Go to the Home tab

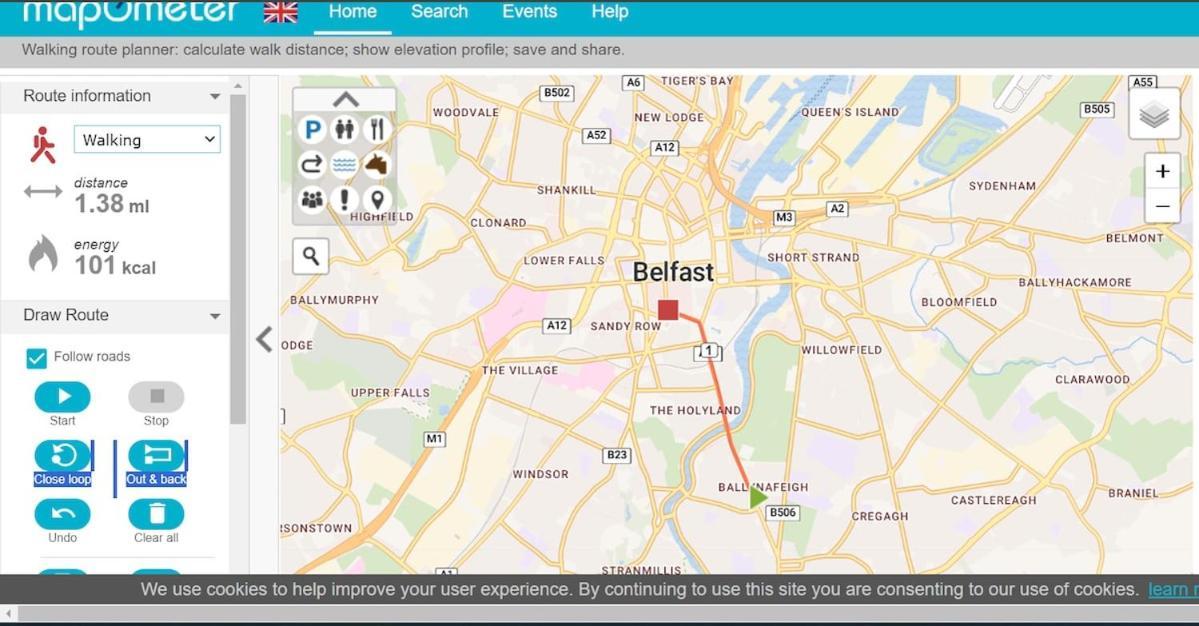353,12
